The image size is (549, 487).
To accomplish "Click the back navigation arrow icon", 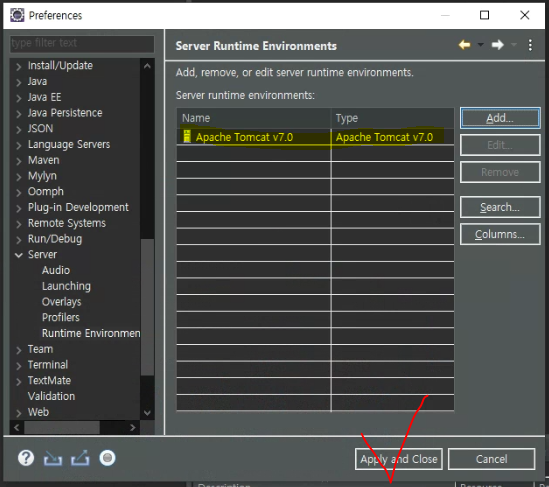I will pyautogui.click(x=464, y=45).
